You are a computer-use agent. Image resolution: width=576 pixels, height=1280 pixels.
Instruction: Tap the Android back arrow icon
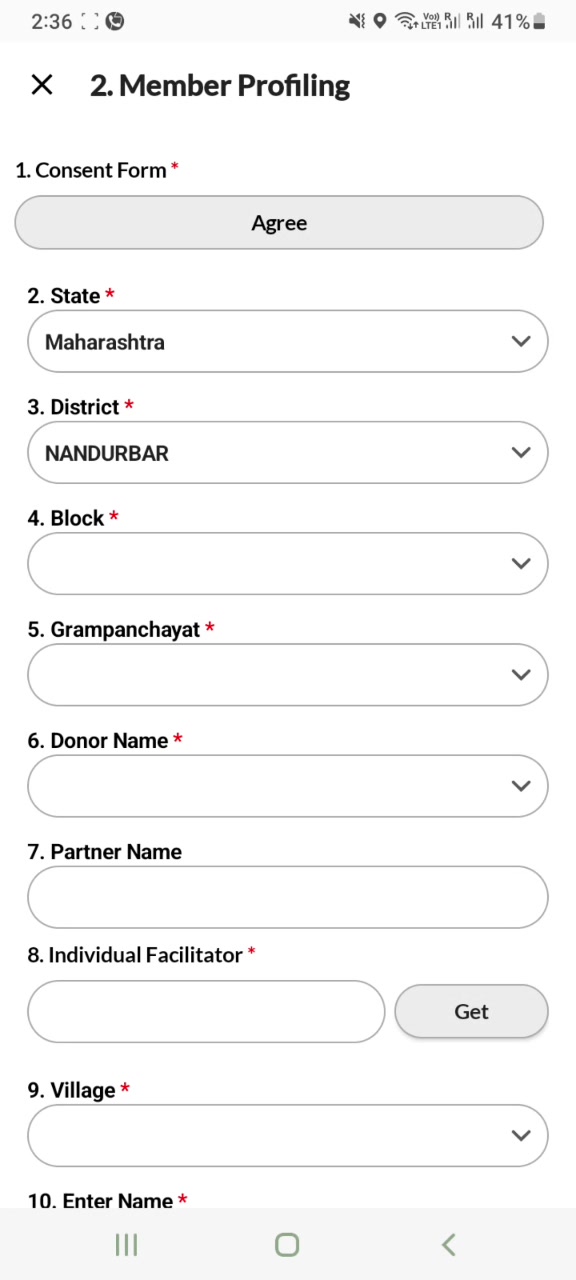(x=449, y=1244)
